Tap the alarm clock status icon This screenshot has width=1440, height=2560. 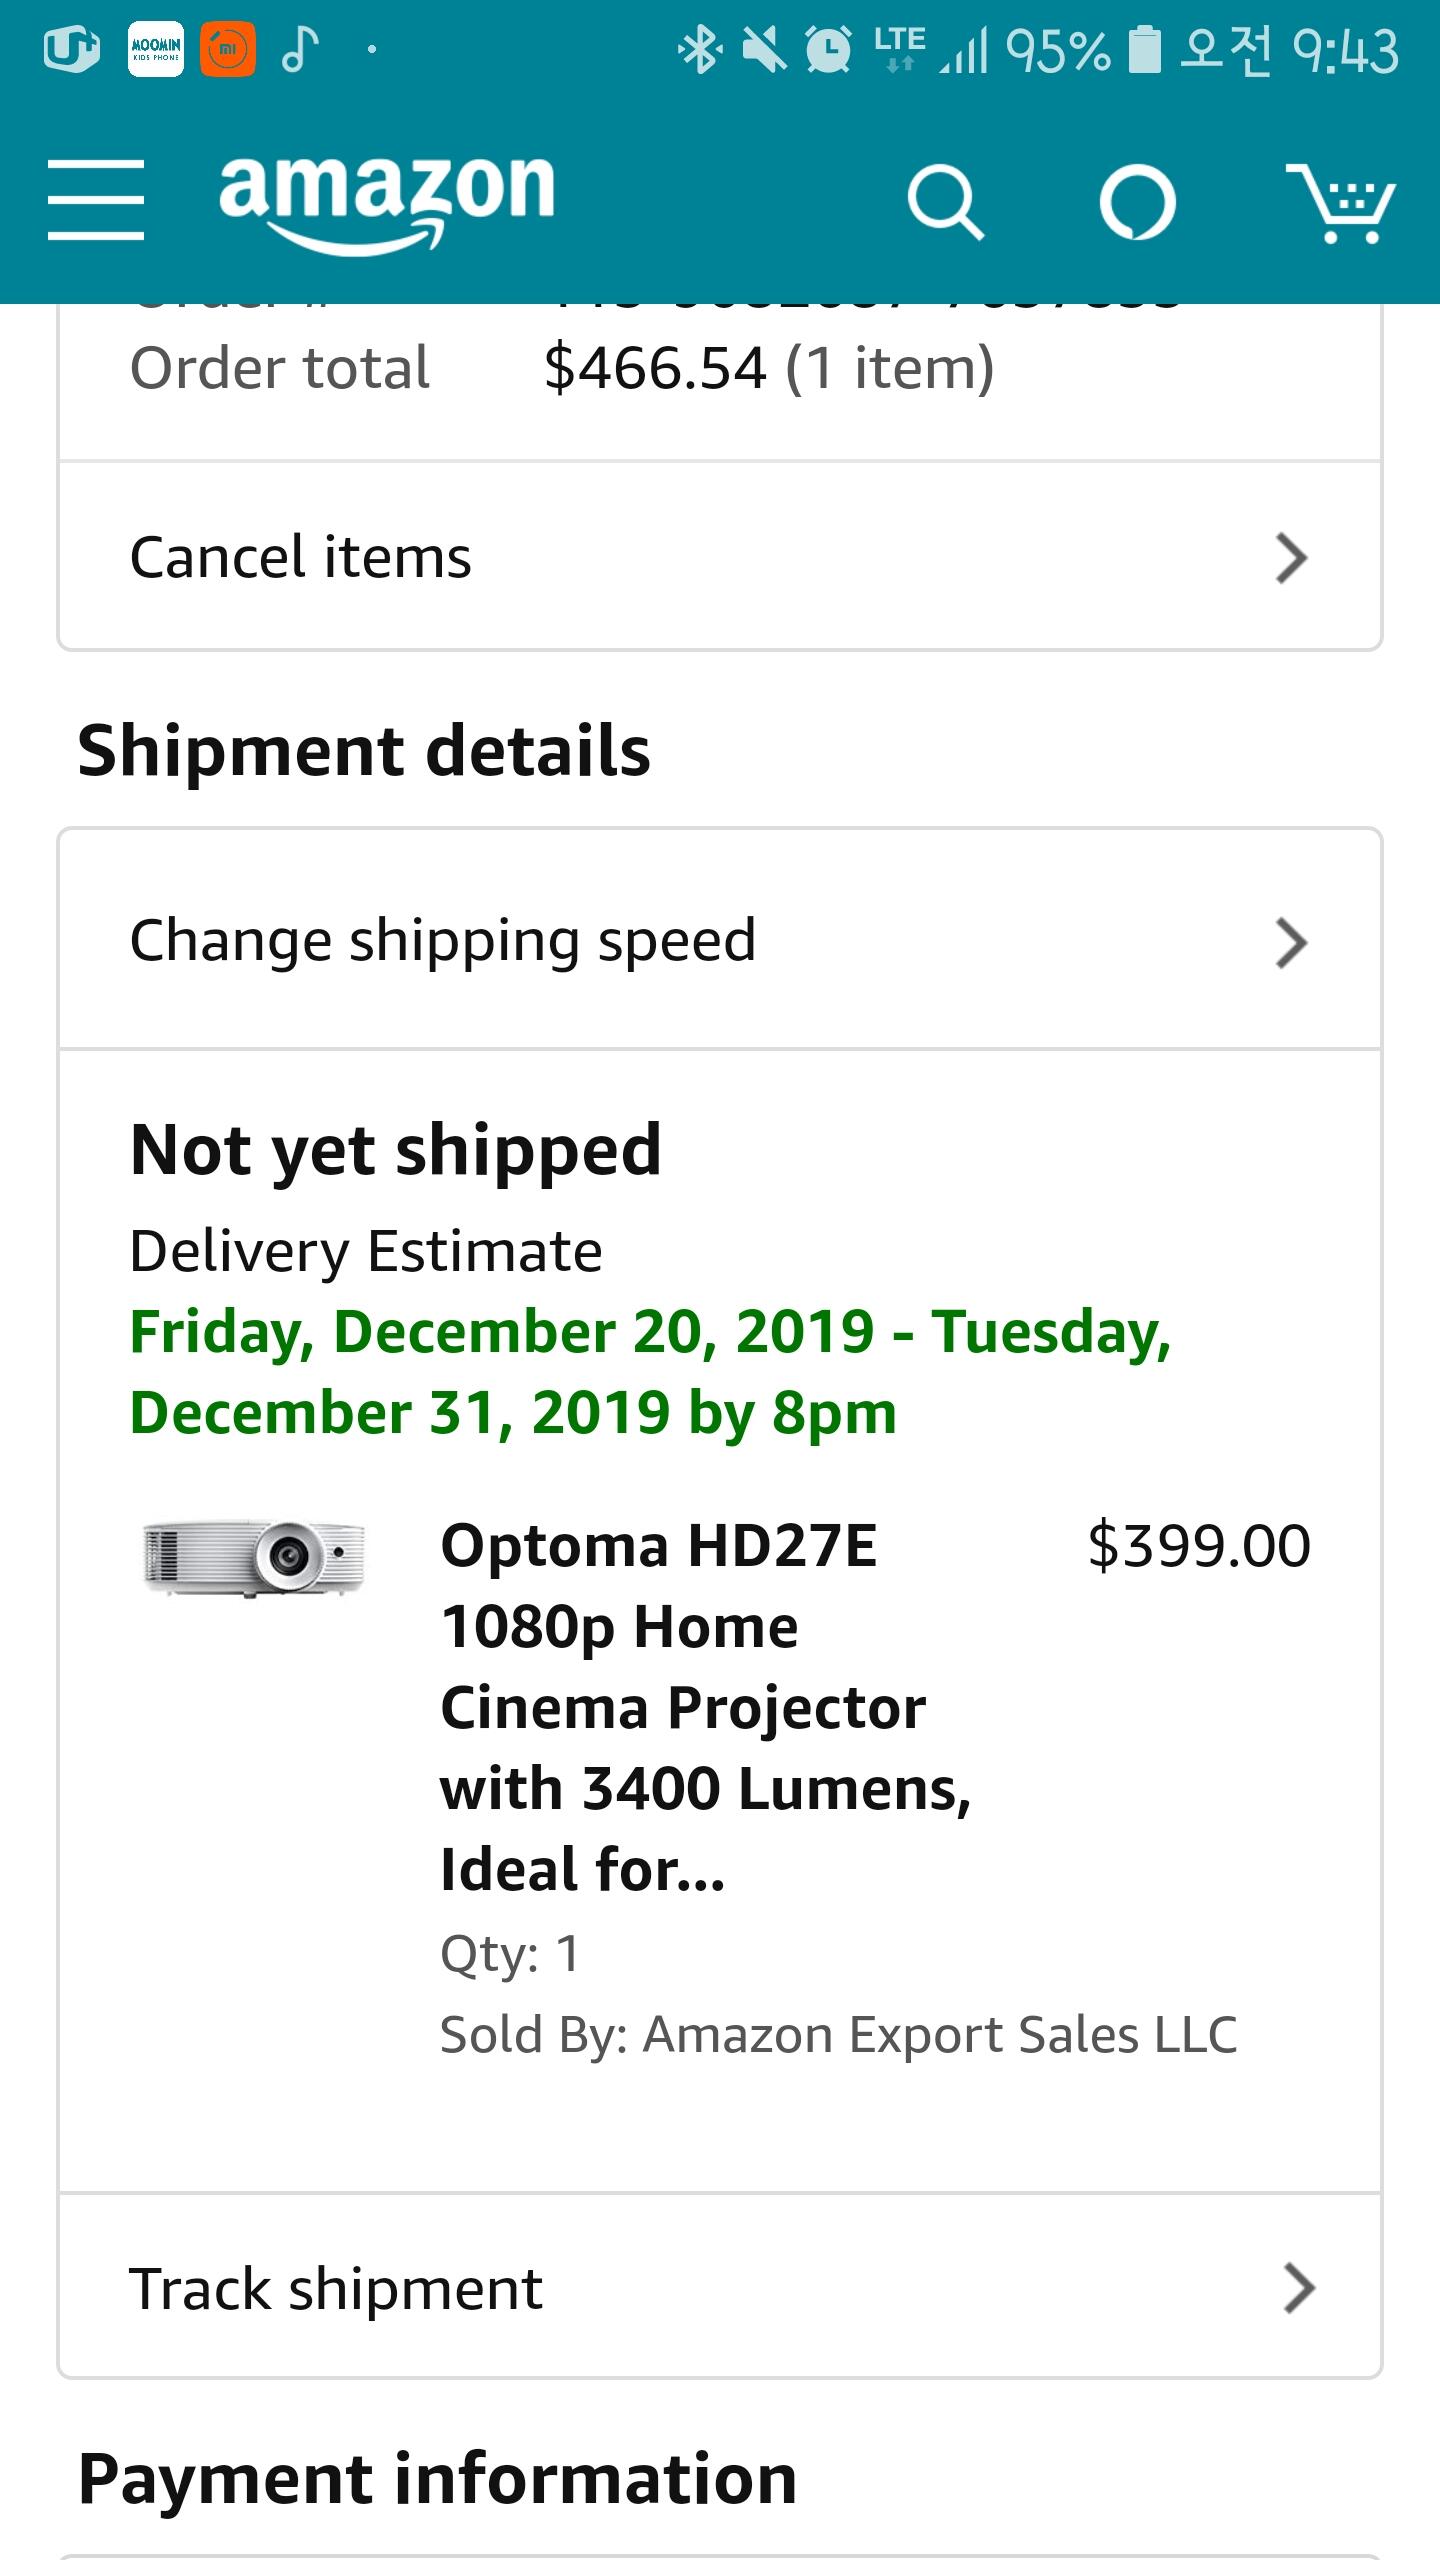[x=828, y=50]
